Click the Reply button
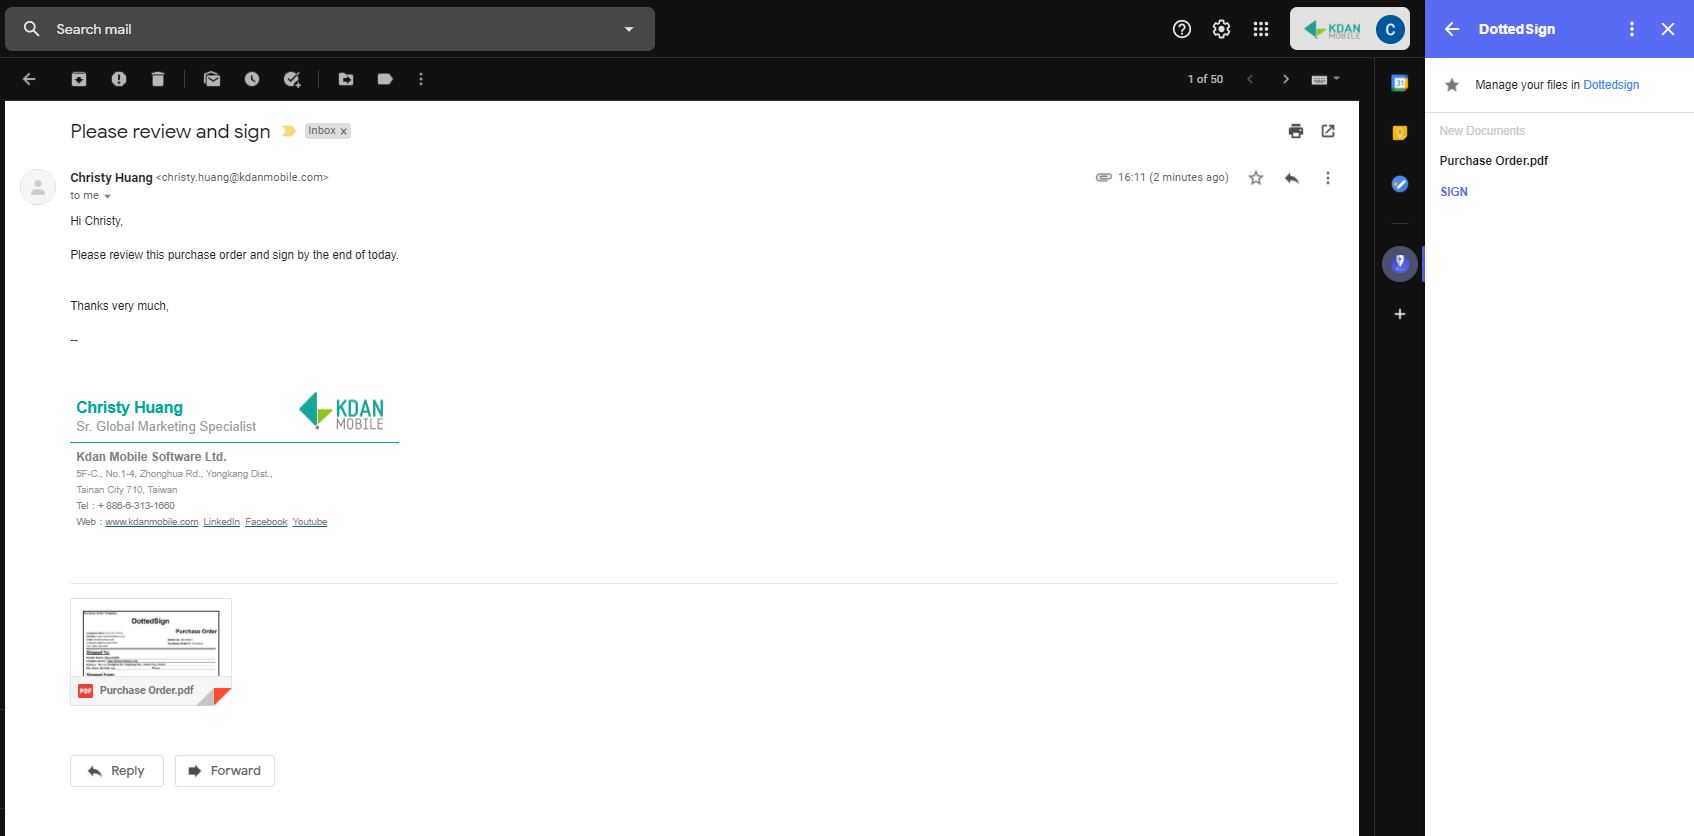 coord(117,771)
